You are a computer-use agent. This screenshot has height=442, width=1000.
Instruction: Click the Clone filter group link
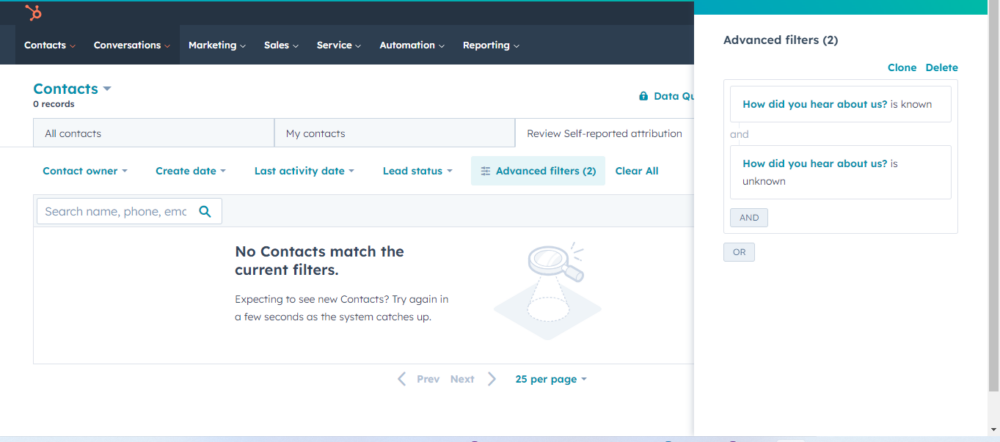[x=901, y=68]
